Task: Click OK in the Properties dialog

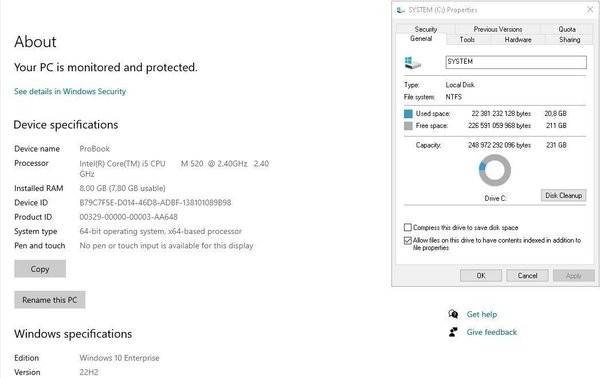Action: click(x=481, y=275)
